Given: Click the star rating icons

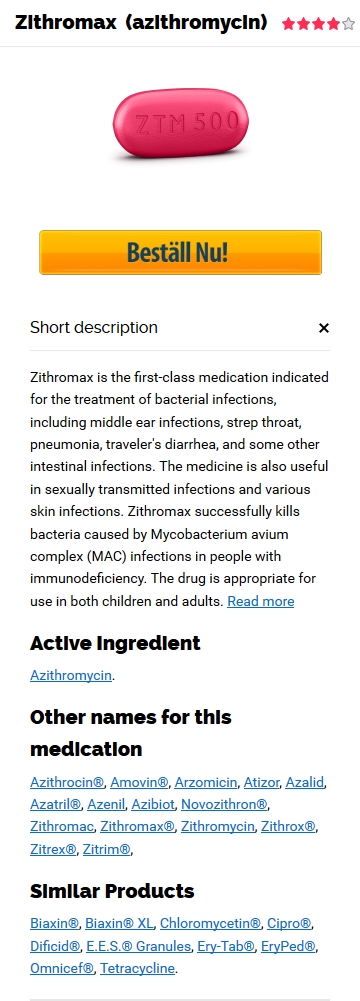Looking at the screenshot, I should pos(318,24).
